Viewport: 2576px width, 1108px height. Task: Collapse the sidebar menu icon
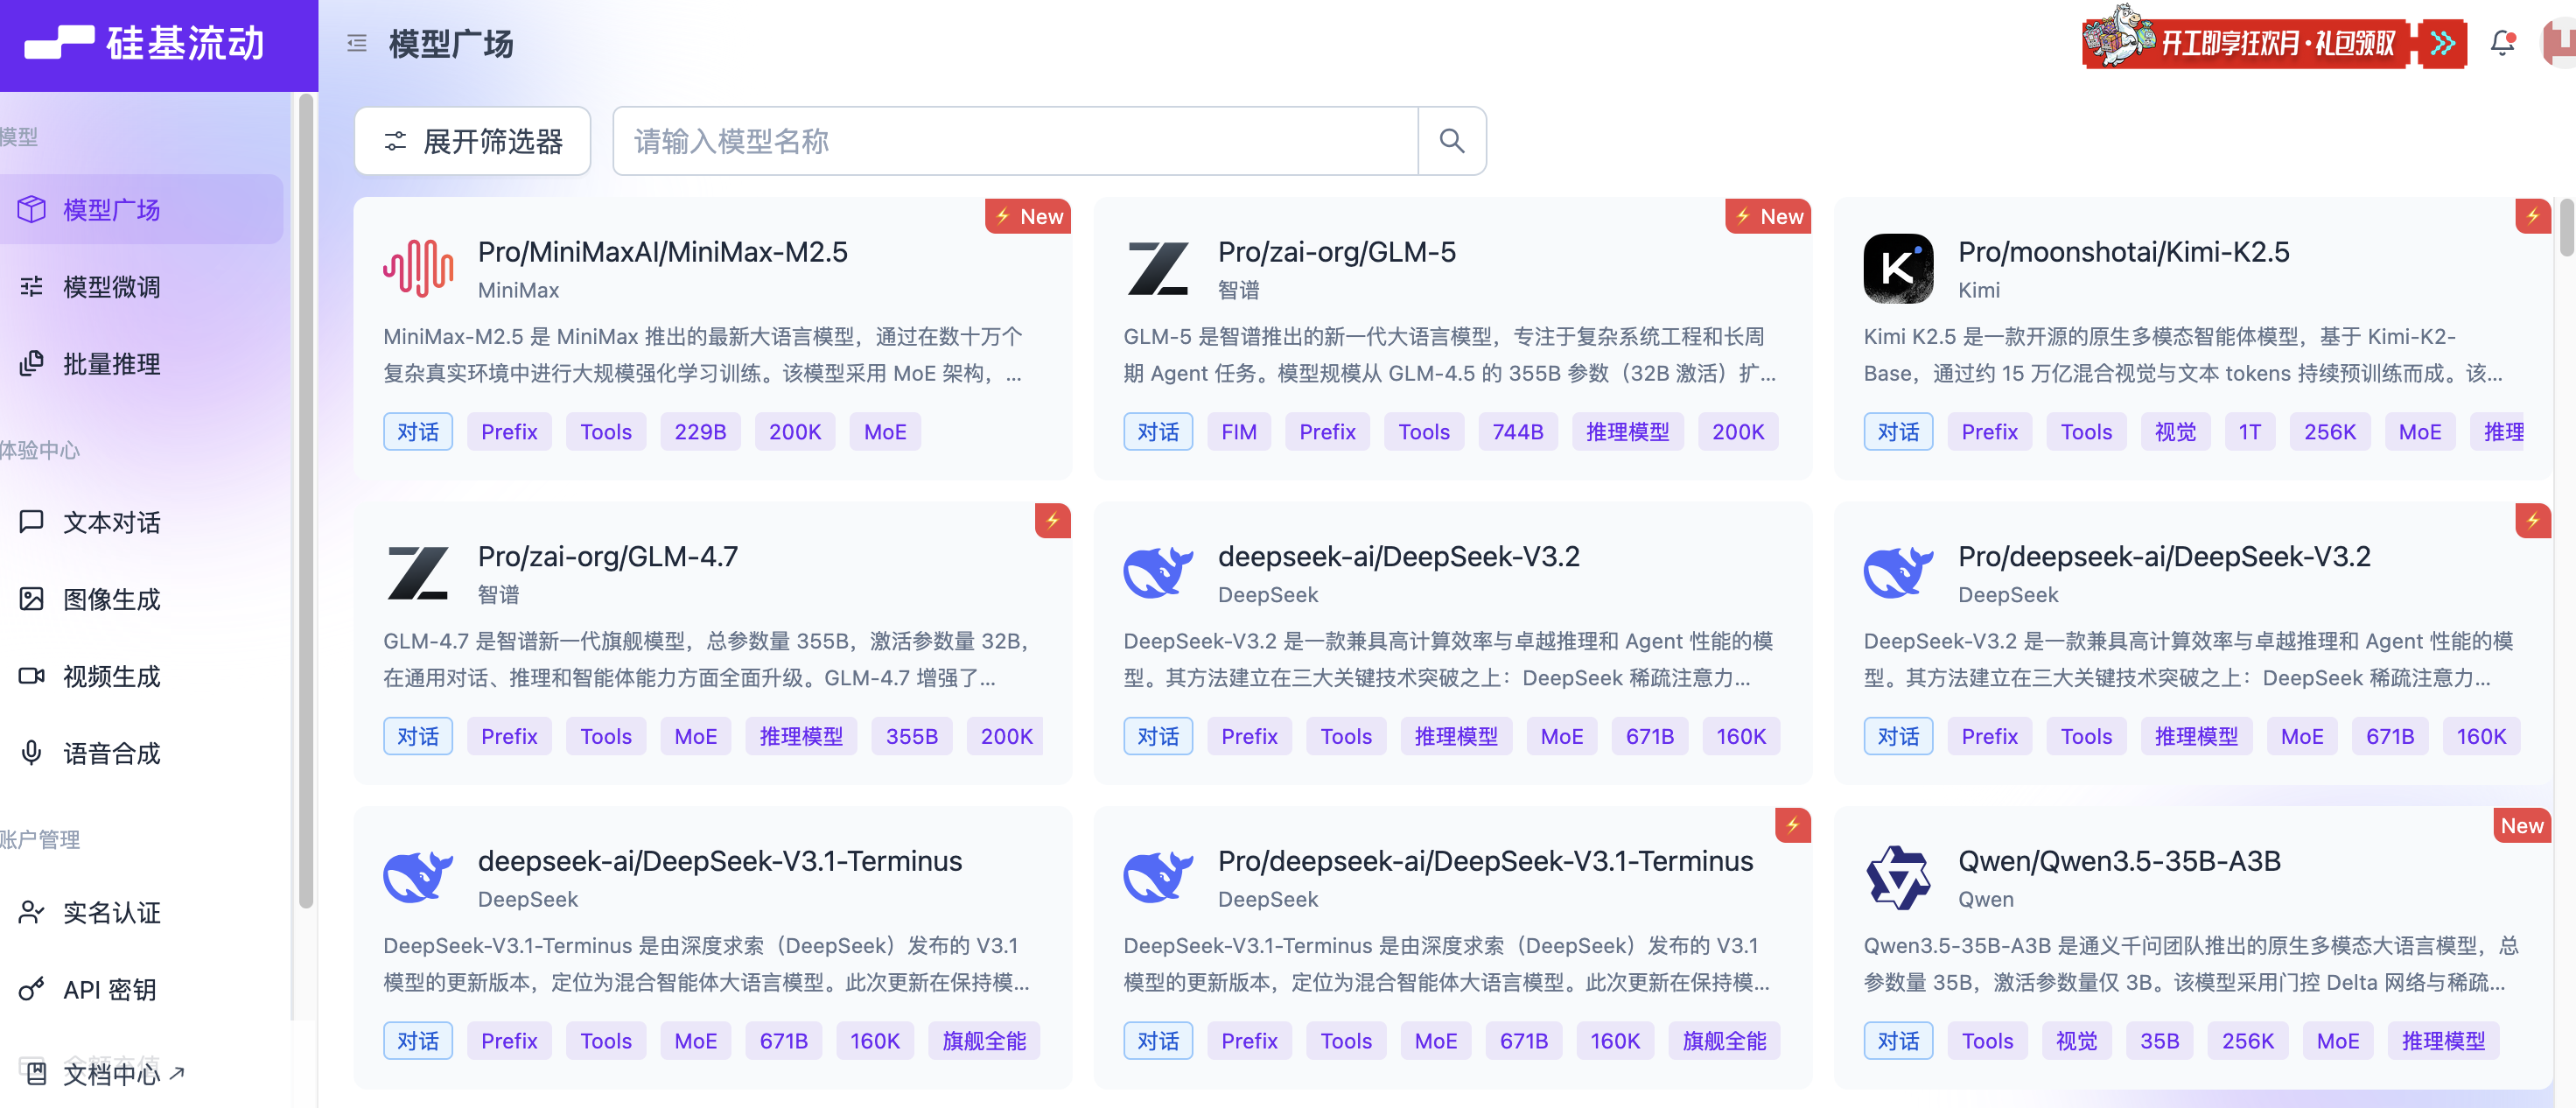357,43
